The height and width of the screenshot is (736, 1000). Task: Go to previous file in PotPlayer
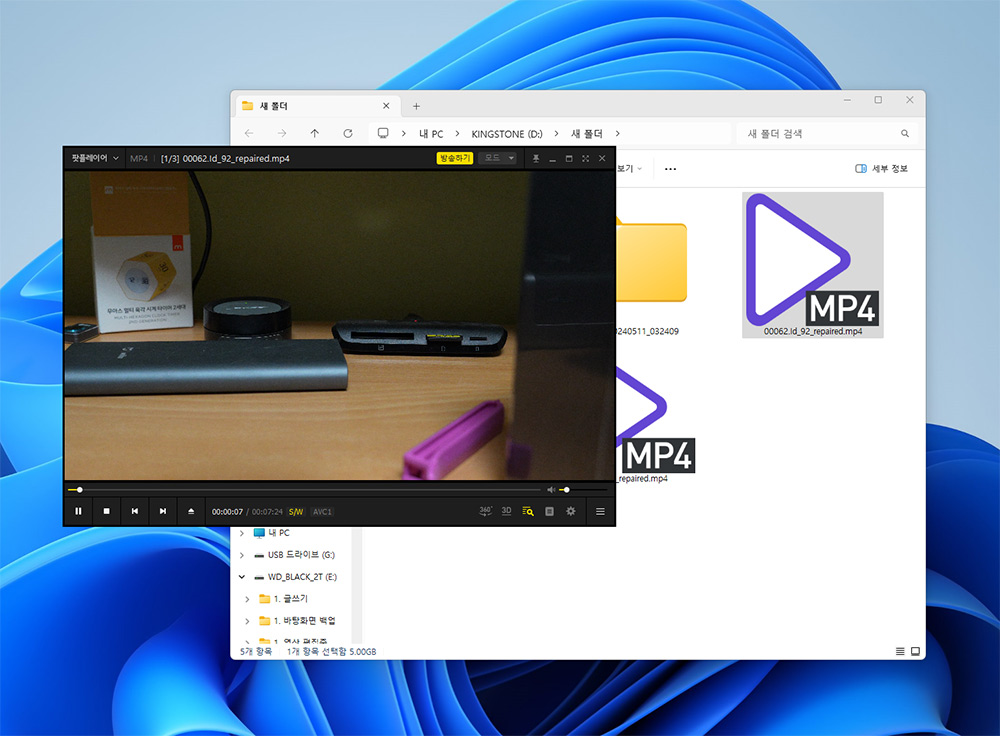[x=135, y=511]
